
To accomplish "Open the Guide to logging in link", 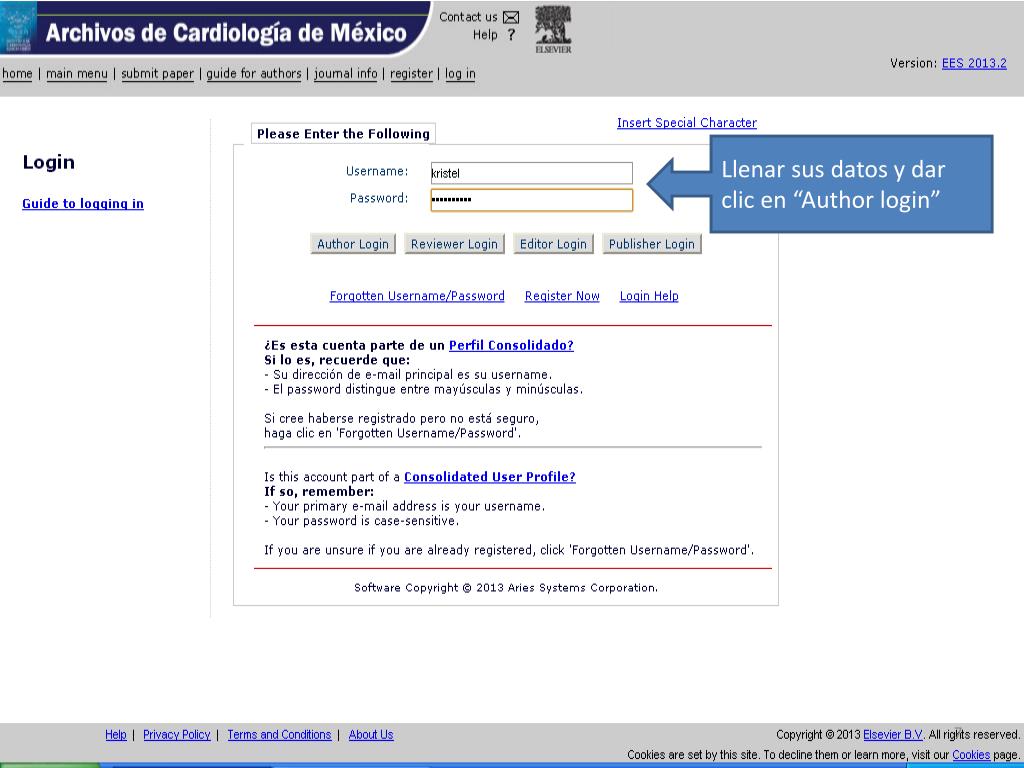I will 83,204.
